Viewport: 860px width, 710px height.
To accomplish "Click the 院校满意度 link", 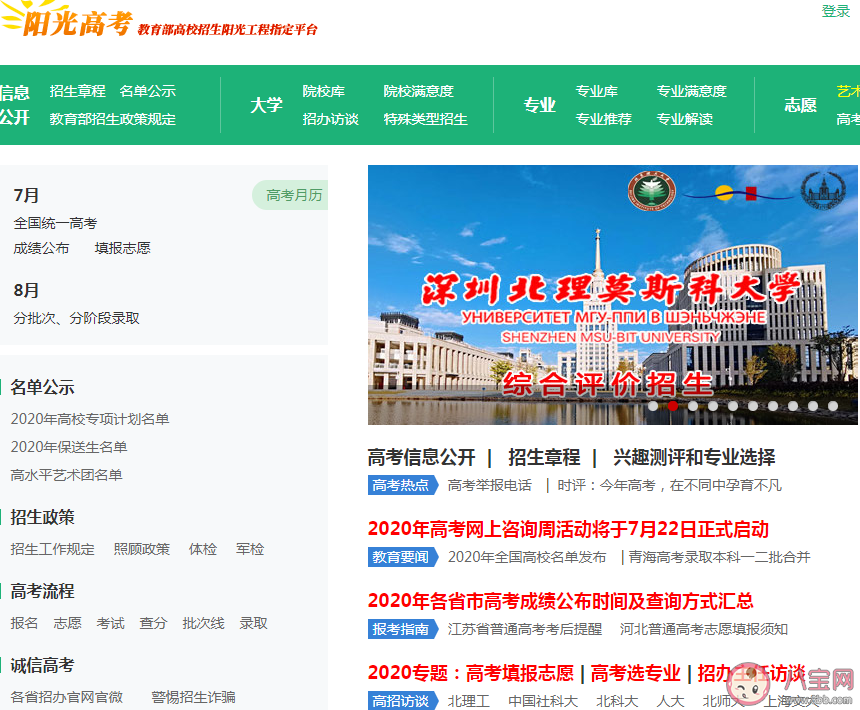I will [x=417, y=90].
